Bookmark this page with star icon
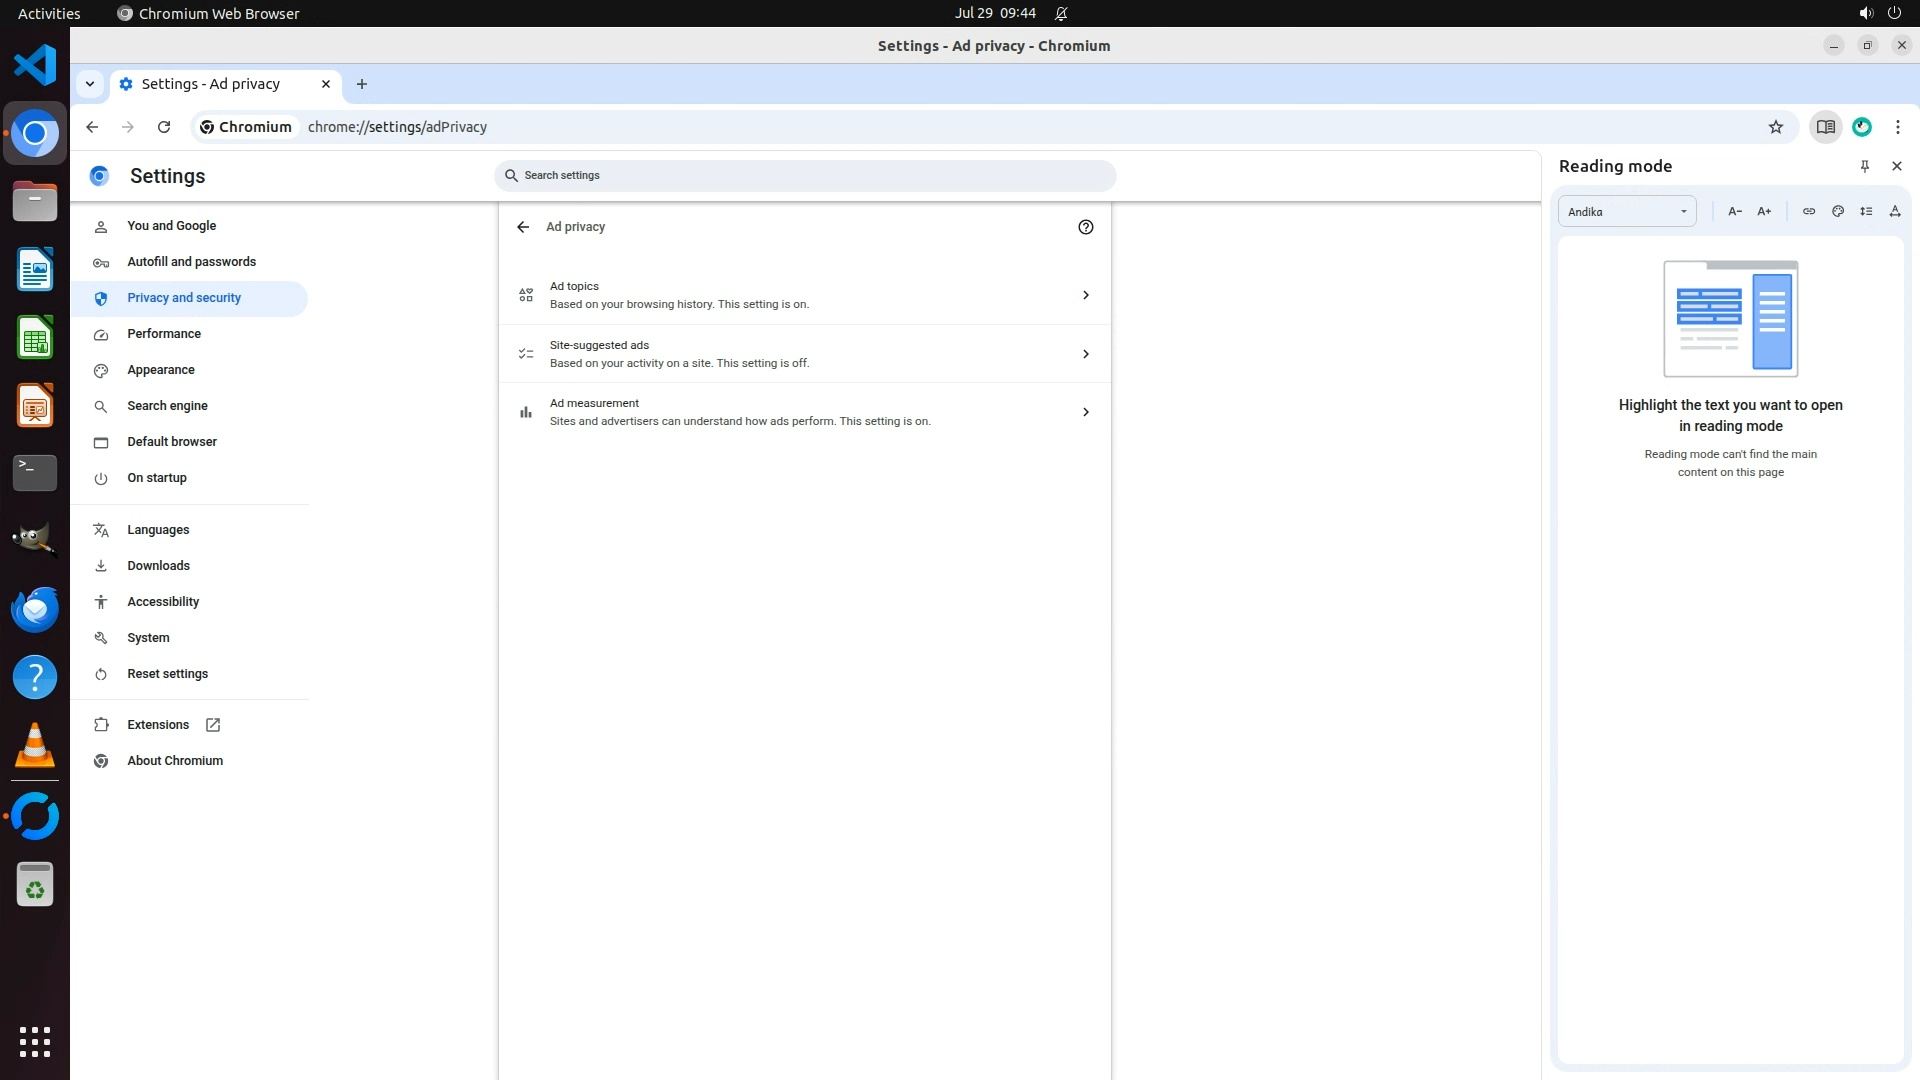The image size is (1920, 1080). pos(1775,127)
